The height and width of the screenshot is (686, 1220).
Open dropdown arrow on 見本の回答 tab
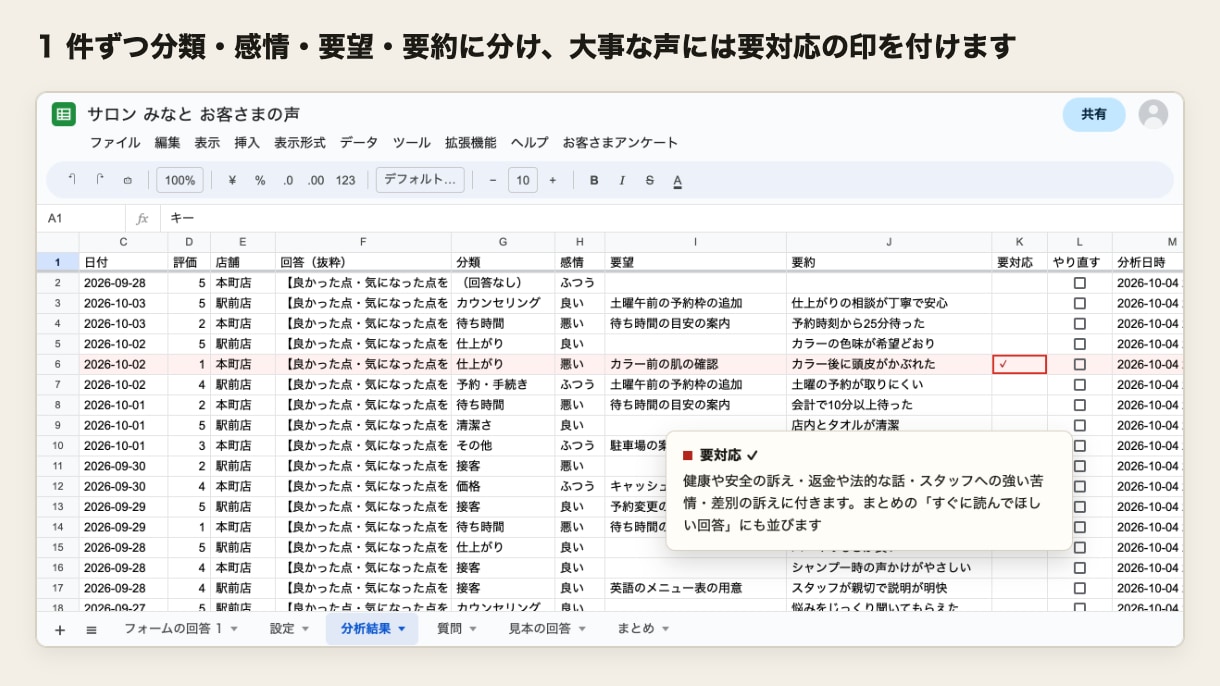pos(582,629)
